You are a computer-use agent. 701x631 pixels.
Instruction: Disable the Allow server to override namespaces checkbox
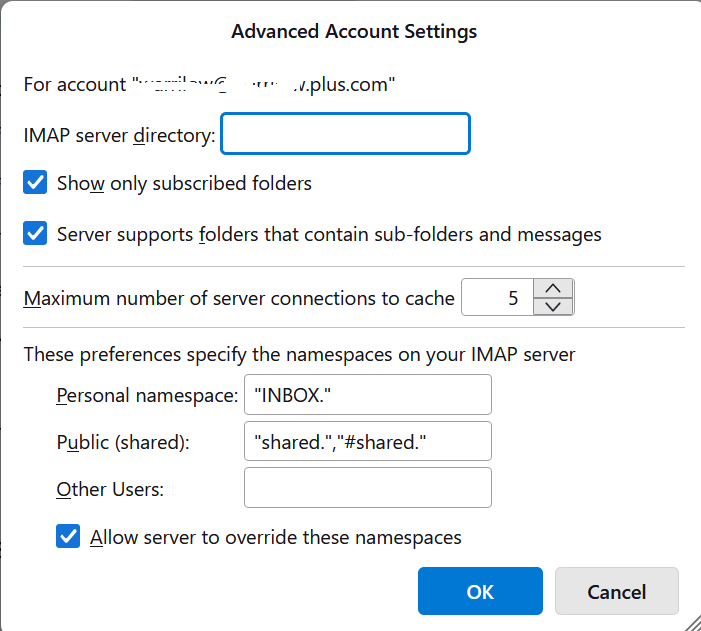[x=69, y=537]
